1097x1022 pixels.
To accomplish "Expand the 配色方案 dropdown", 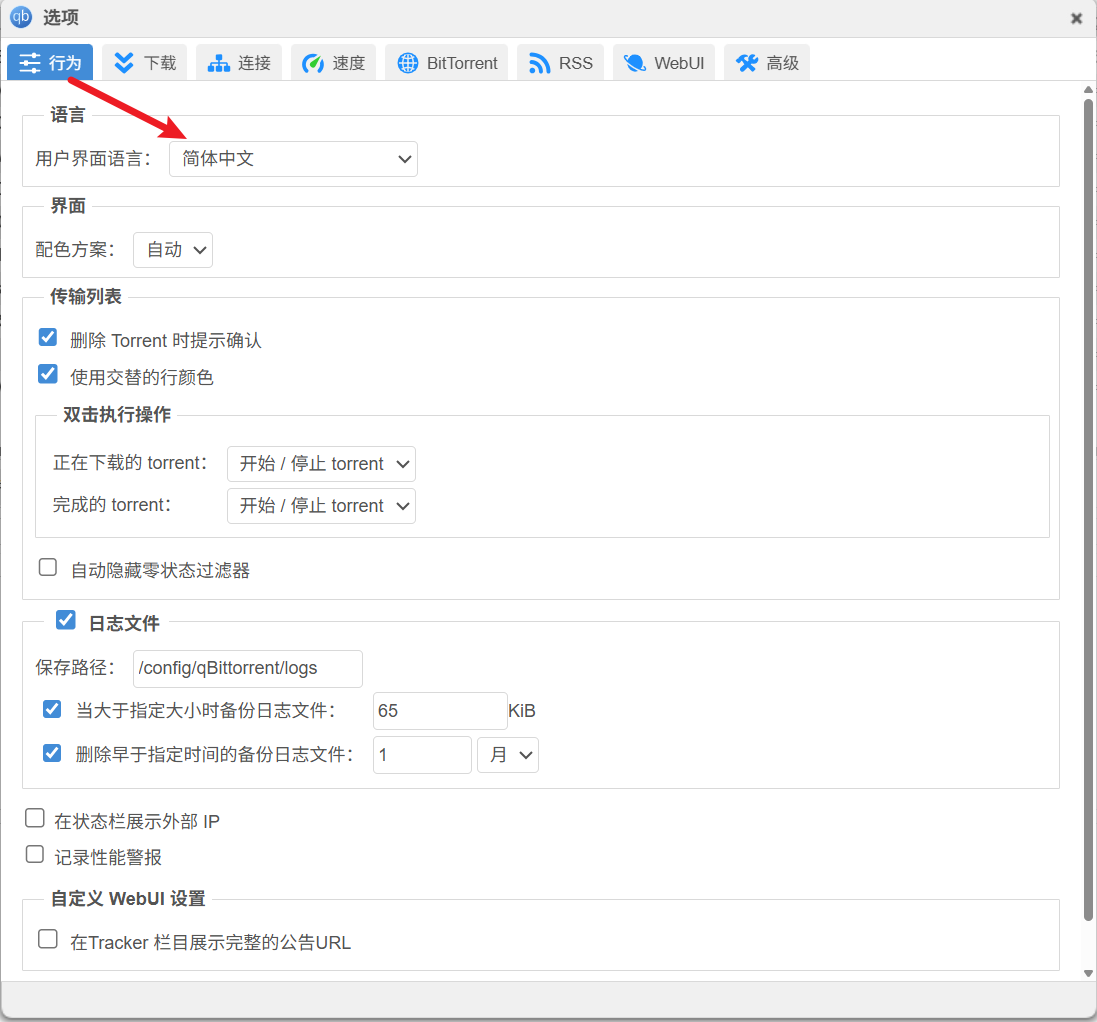I will coord(173,250).
